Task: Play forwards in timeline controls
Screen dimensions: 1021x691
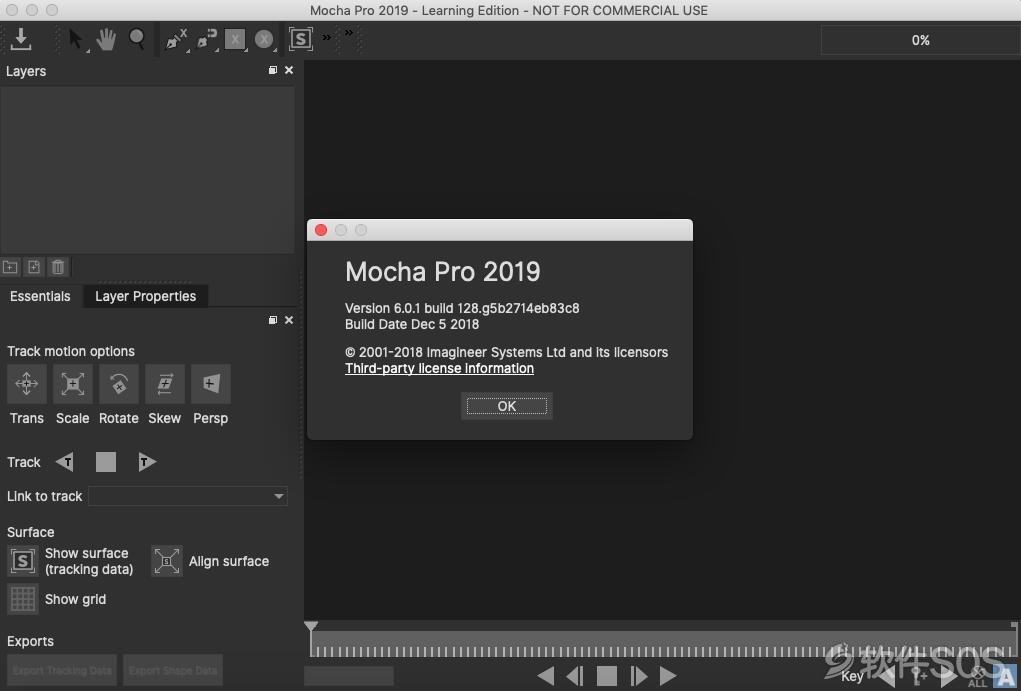Action: [x=668, y=676]
